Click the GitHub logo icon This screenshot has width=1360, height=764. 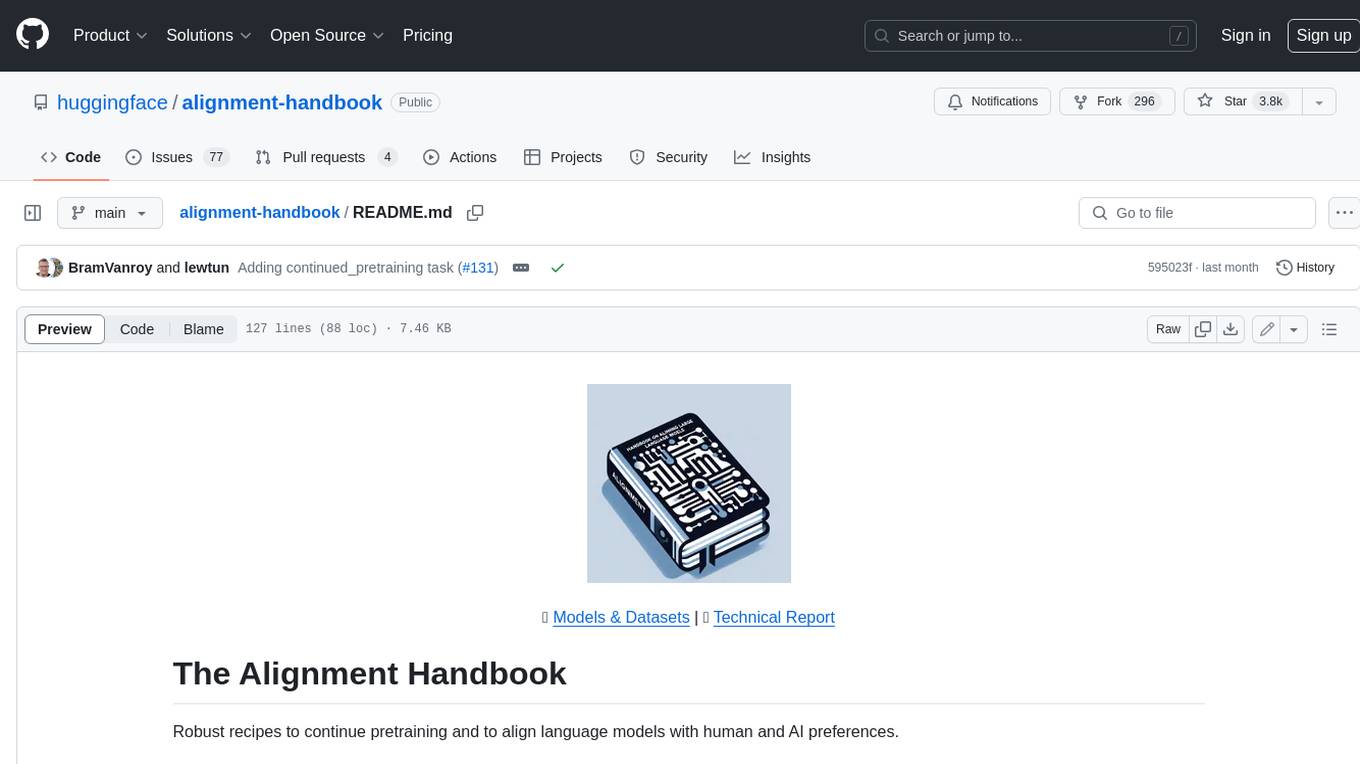coord(33,35)
